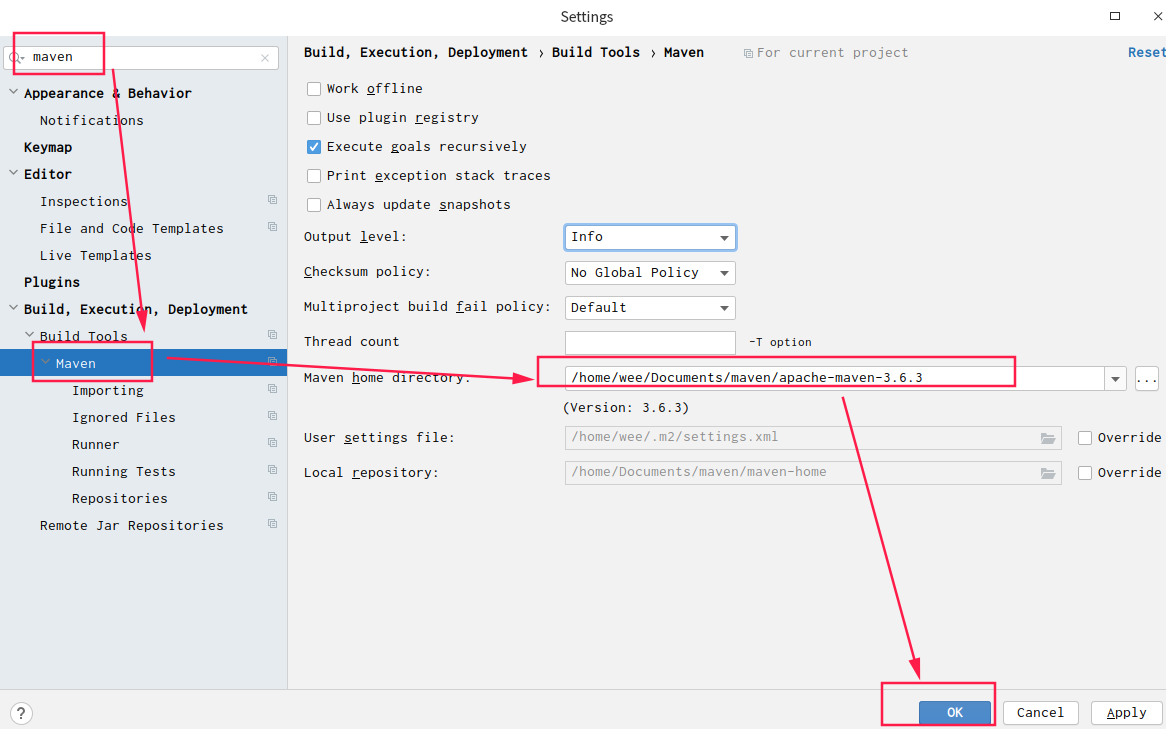Select Remote Jar Repositories item
The image size is (1166, 729).
[132, 525]
